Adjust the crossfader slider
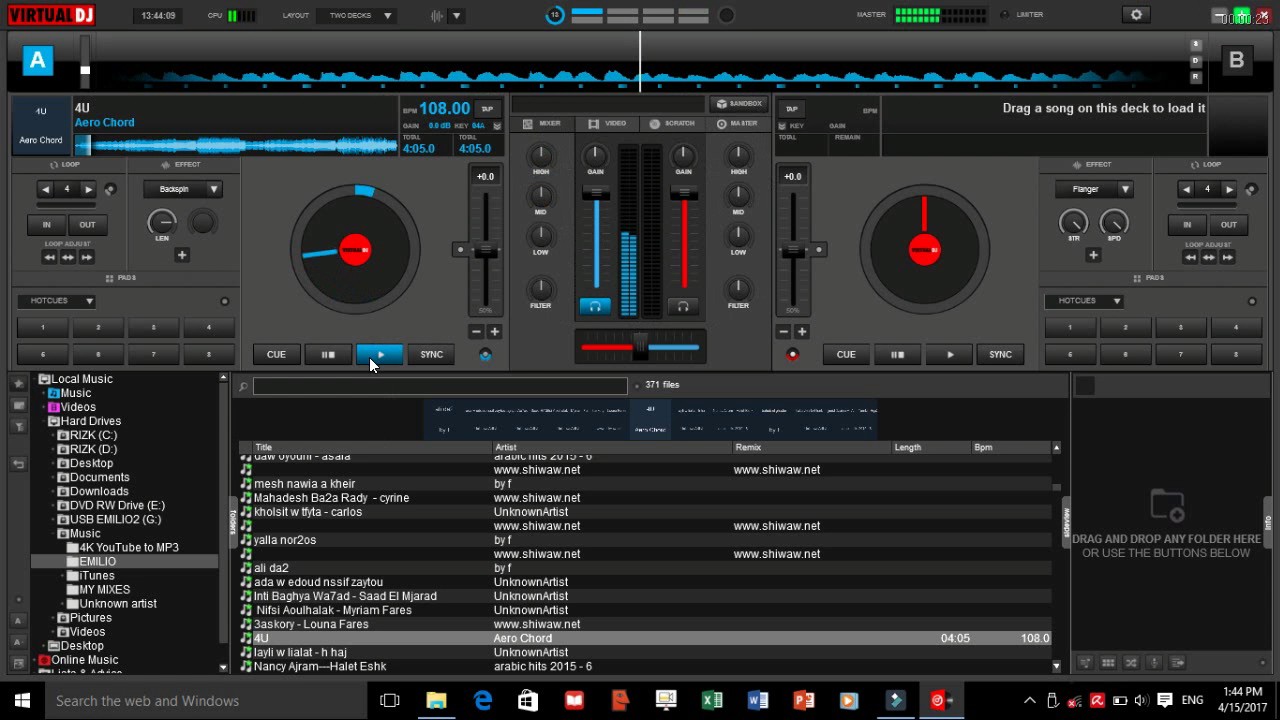 pyautogui.click(x=640, y=347)
